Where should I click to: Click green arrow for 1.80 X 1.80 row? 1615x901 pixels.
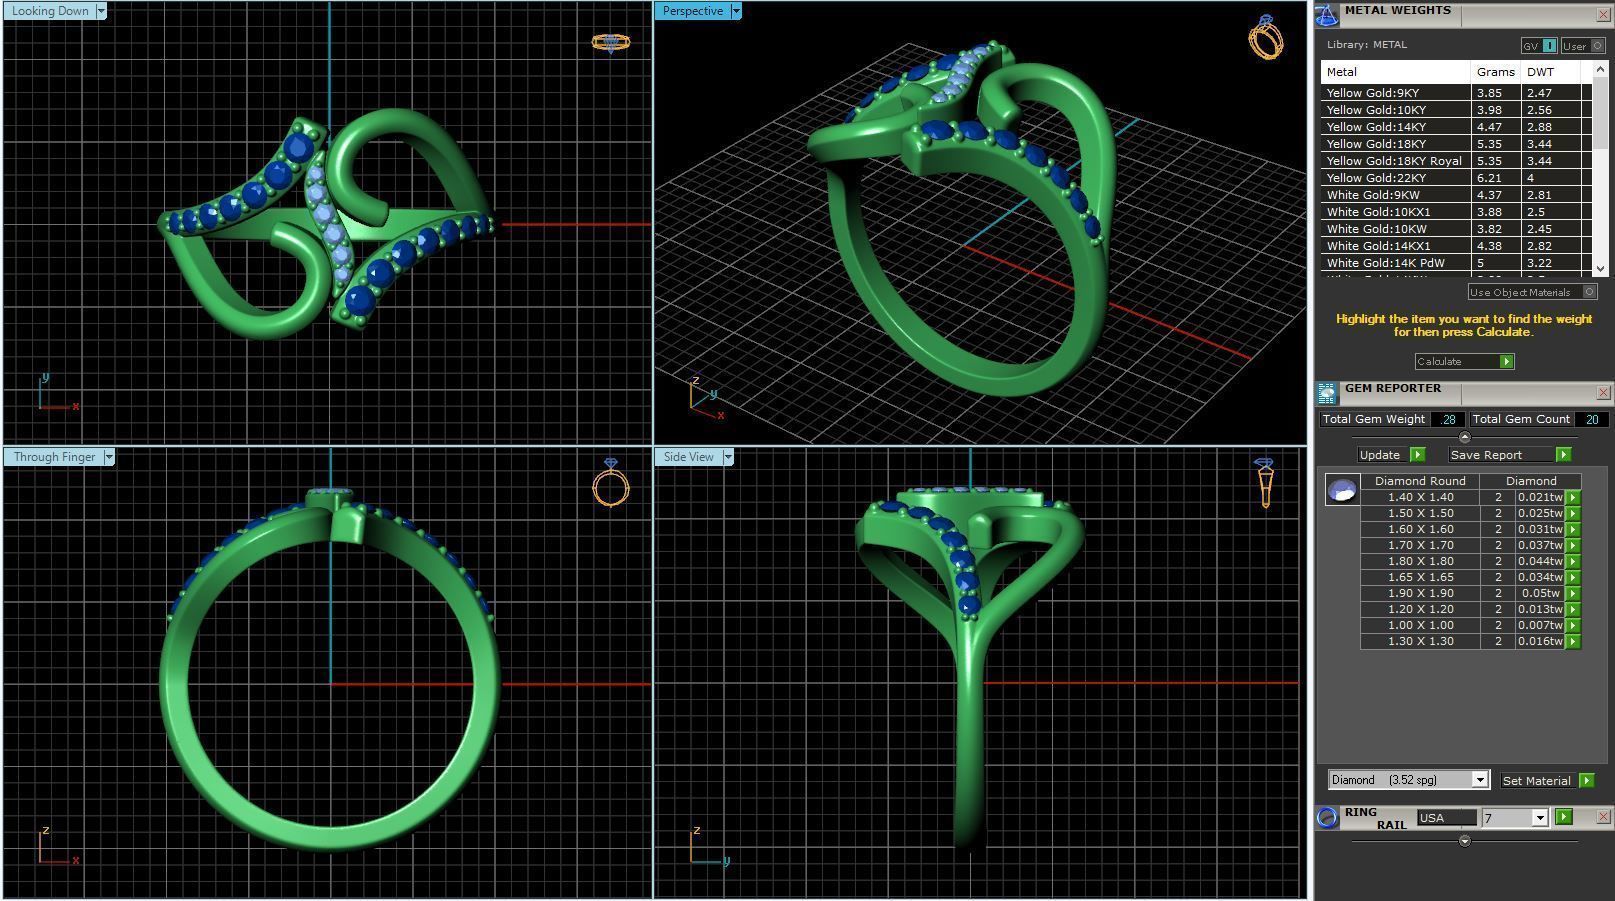click(1573, 561)
